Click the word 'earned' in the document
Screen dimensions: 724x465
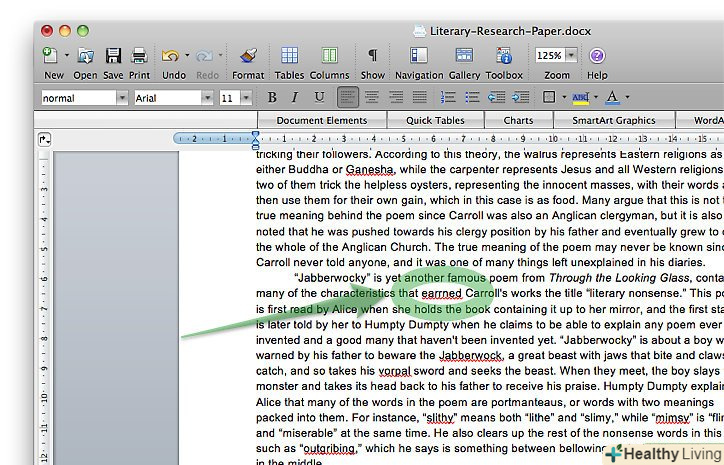pos(441,294)
